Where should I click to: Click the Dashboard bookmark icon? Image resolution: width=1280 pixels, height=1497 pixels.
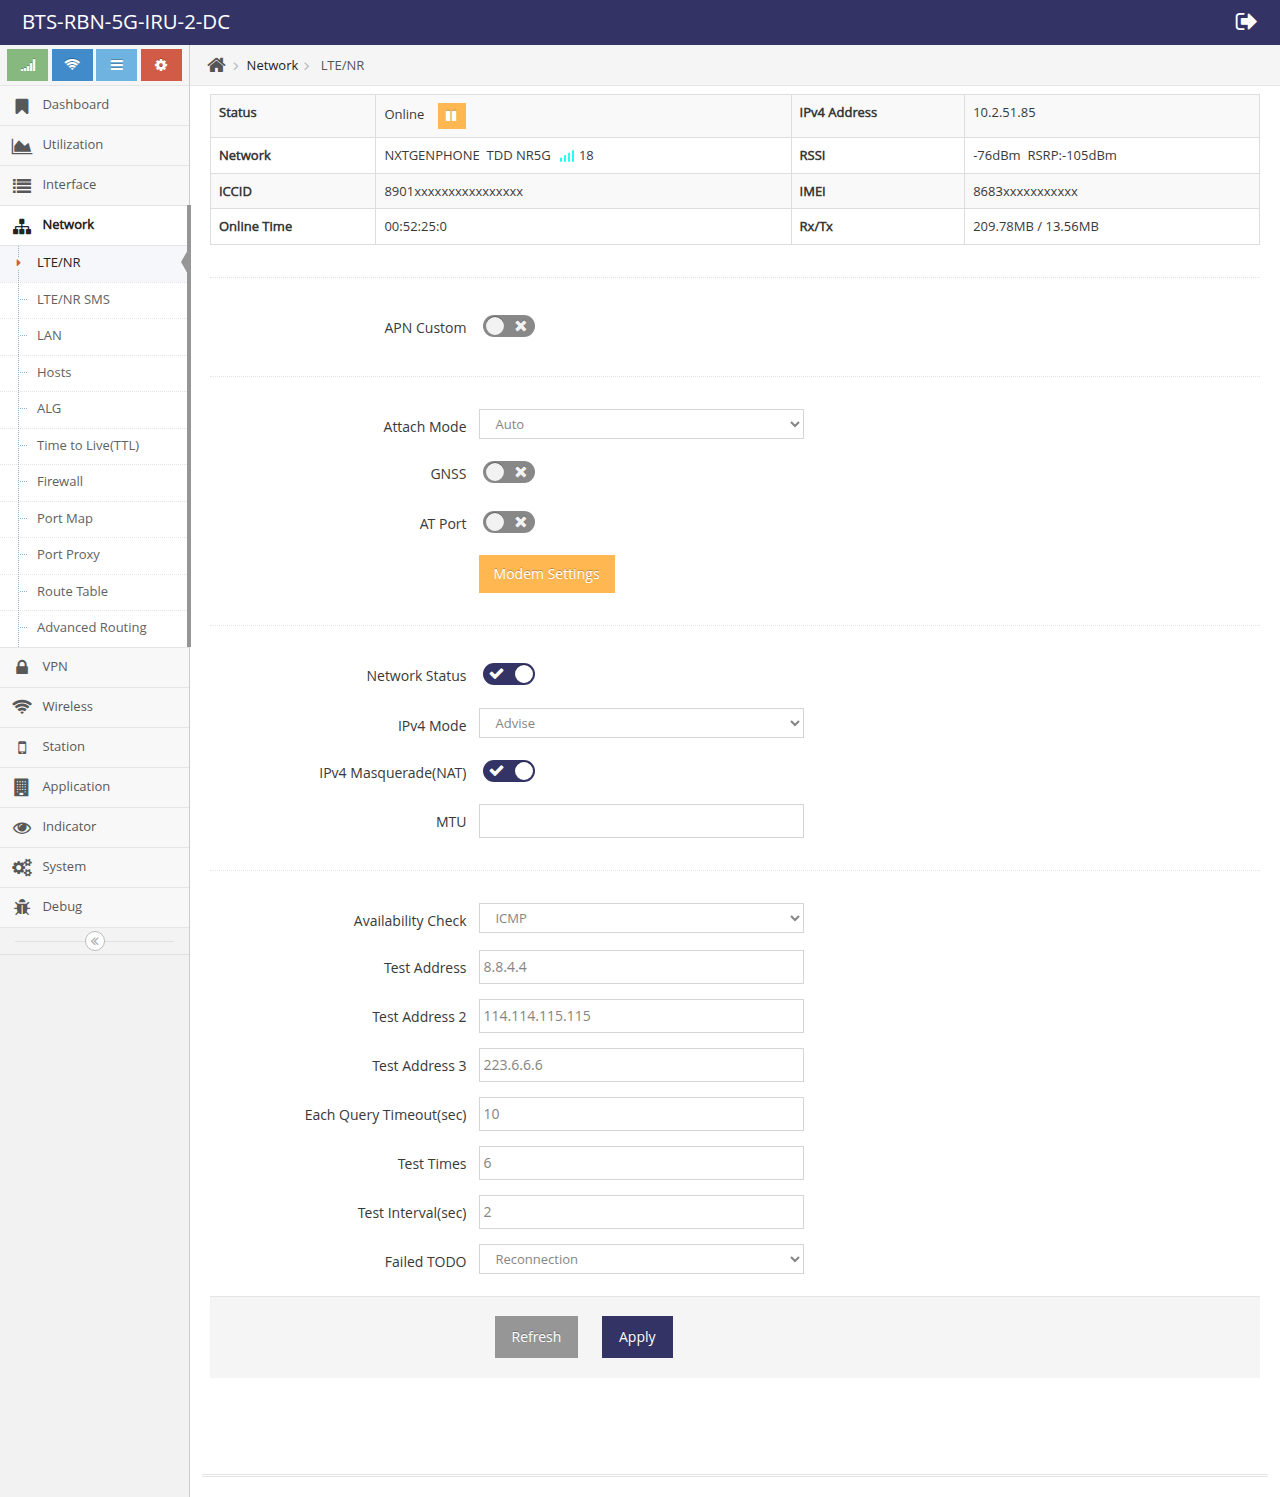click(x=22, y=105)
